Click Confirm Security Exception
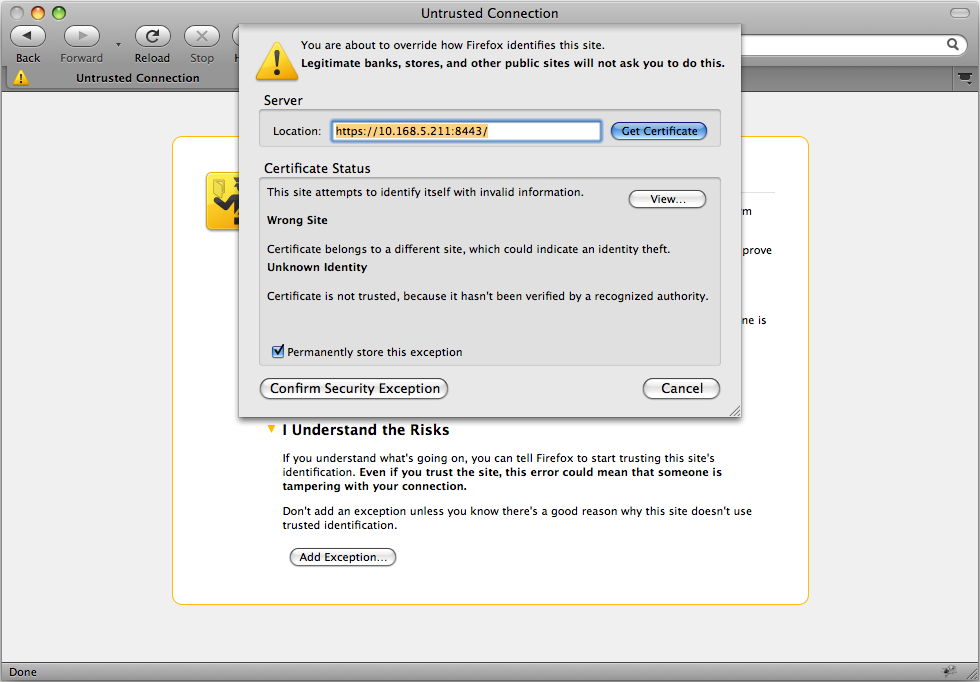This screenshot has width=980, height=682. (x=354, y=388)
